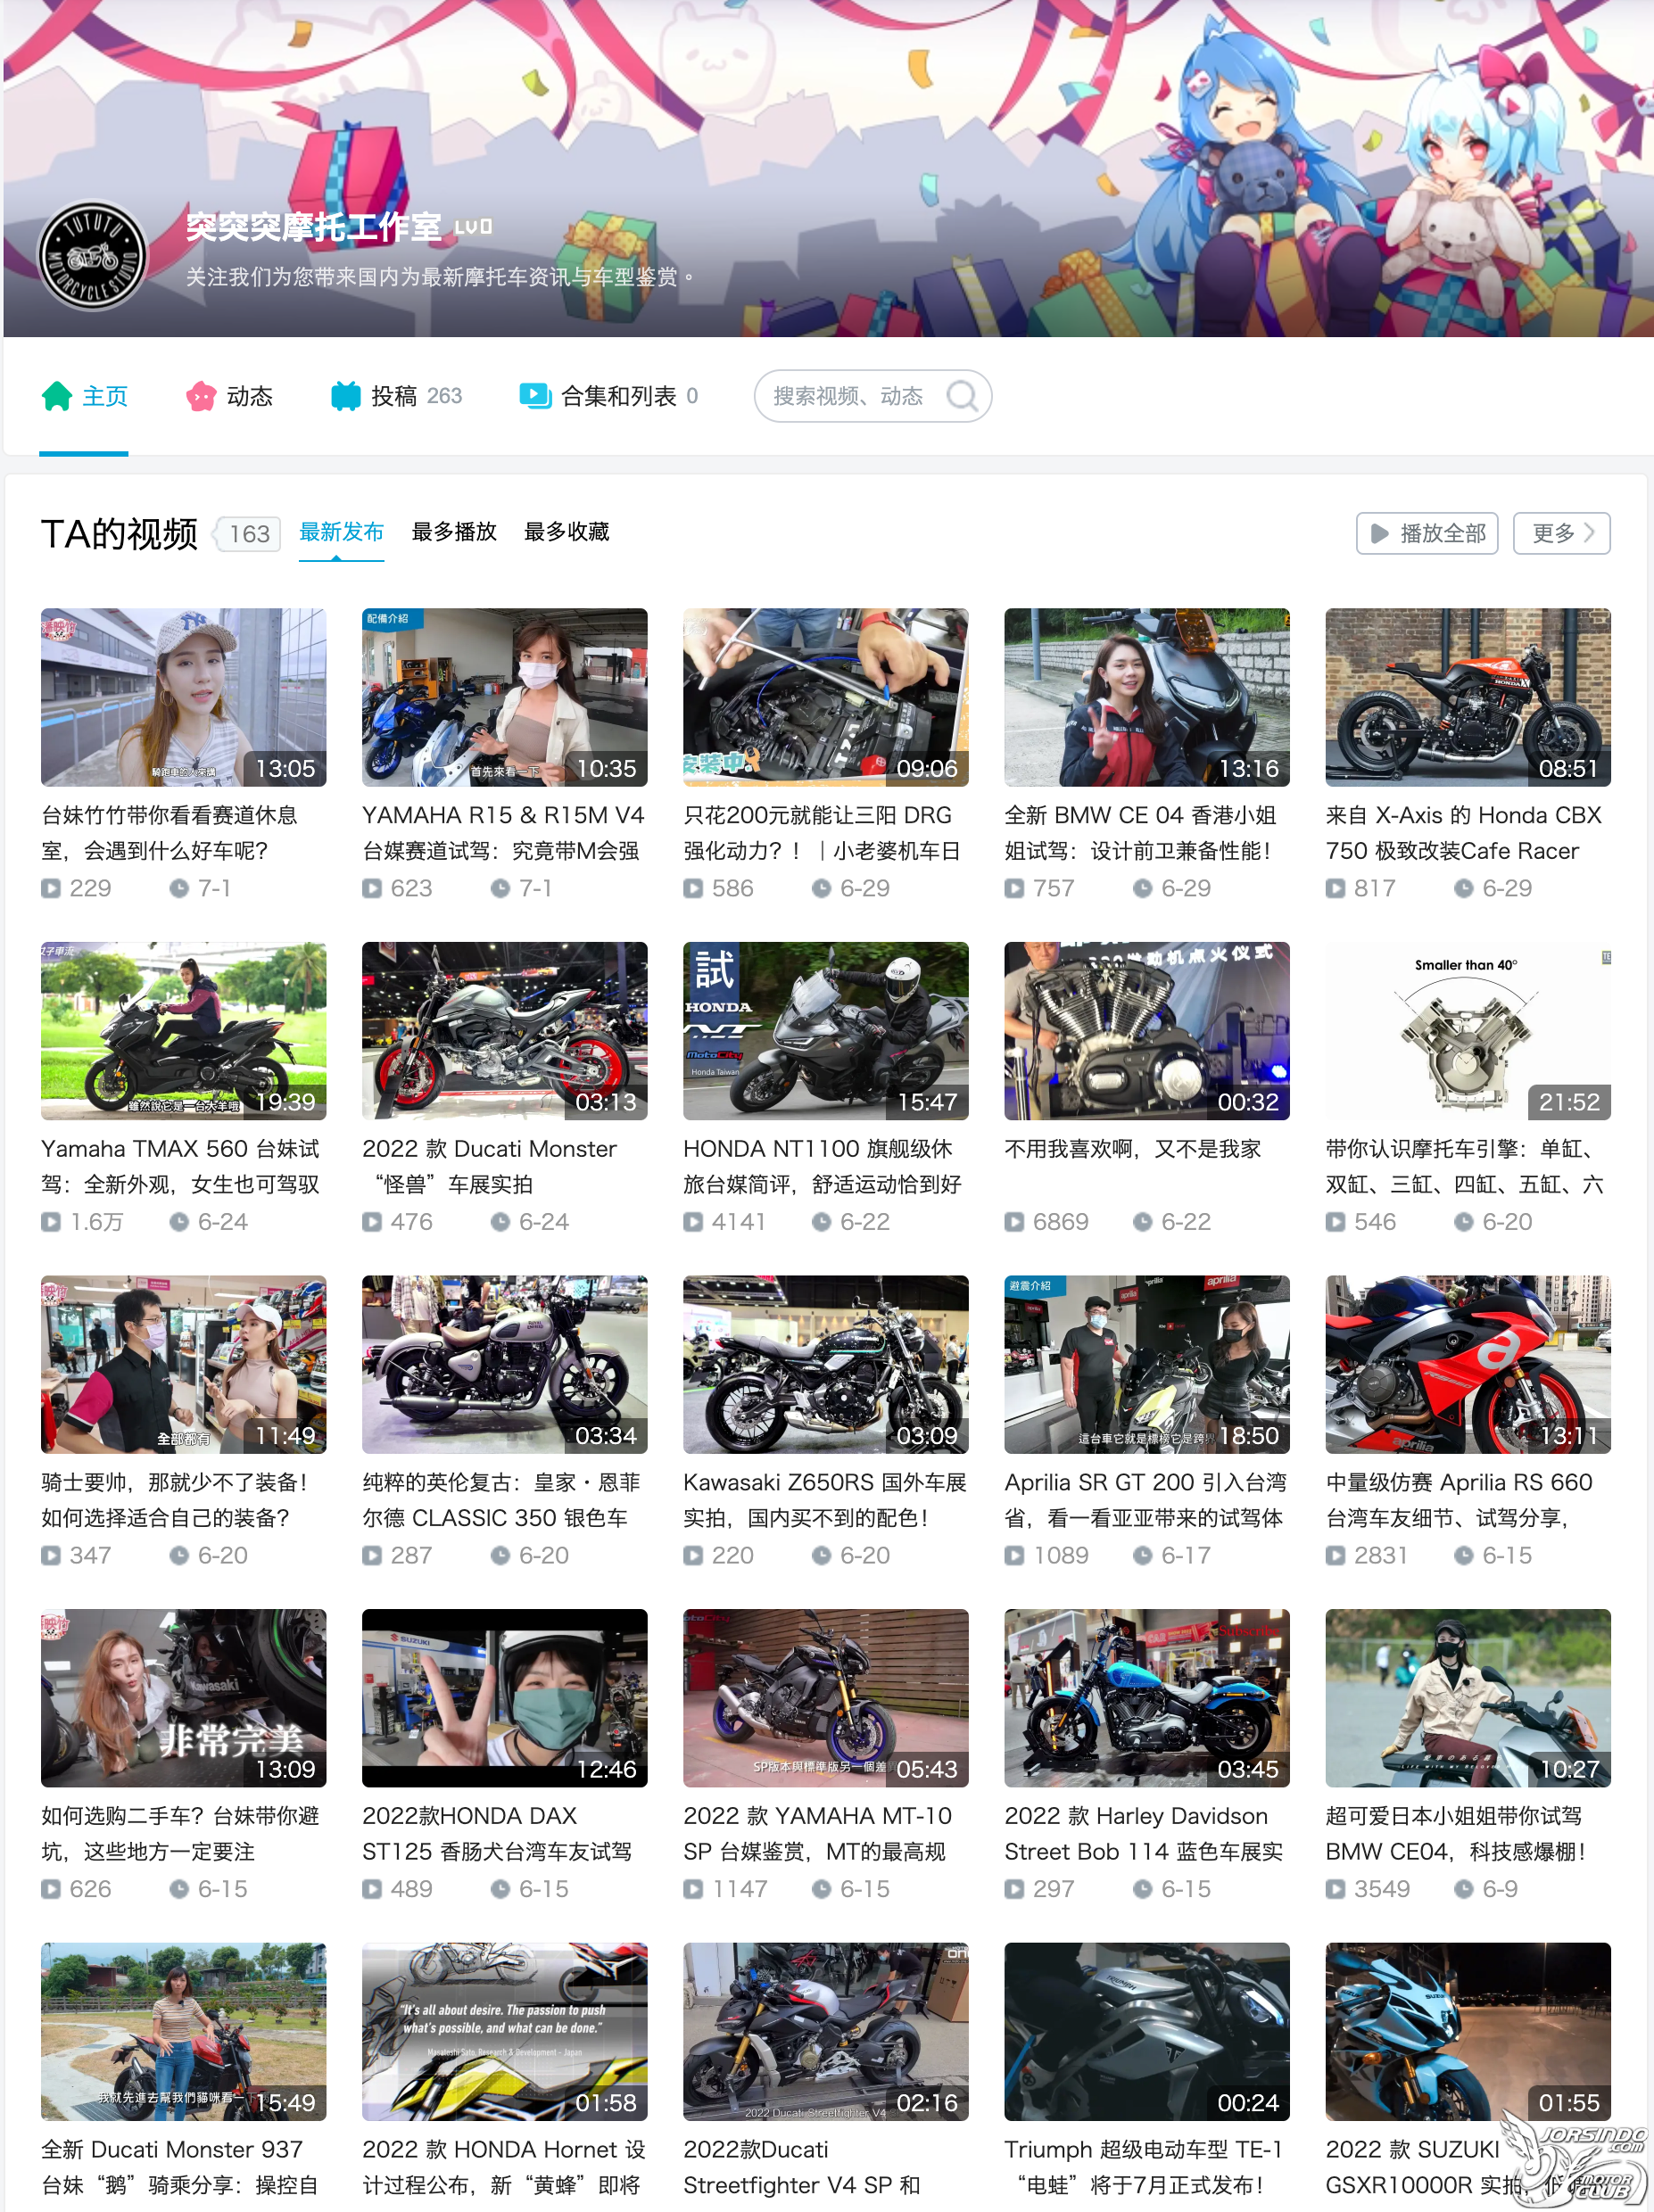Sort videos by 最多播放

[454, 532]
